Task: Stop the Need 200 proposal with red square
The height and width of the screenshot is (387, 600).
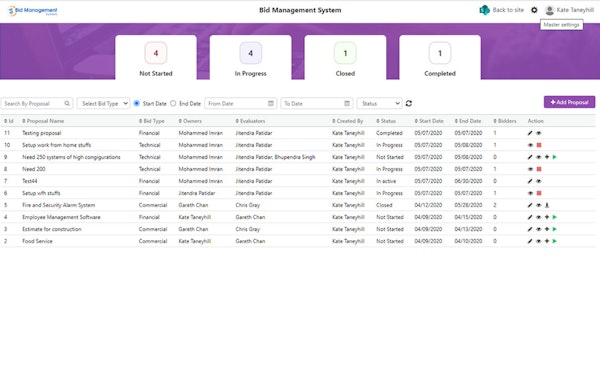Action: [x=539, y=169]
